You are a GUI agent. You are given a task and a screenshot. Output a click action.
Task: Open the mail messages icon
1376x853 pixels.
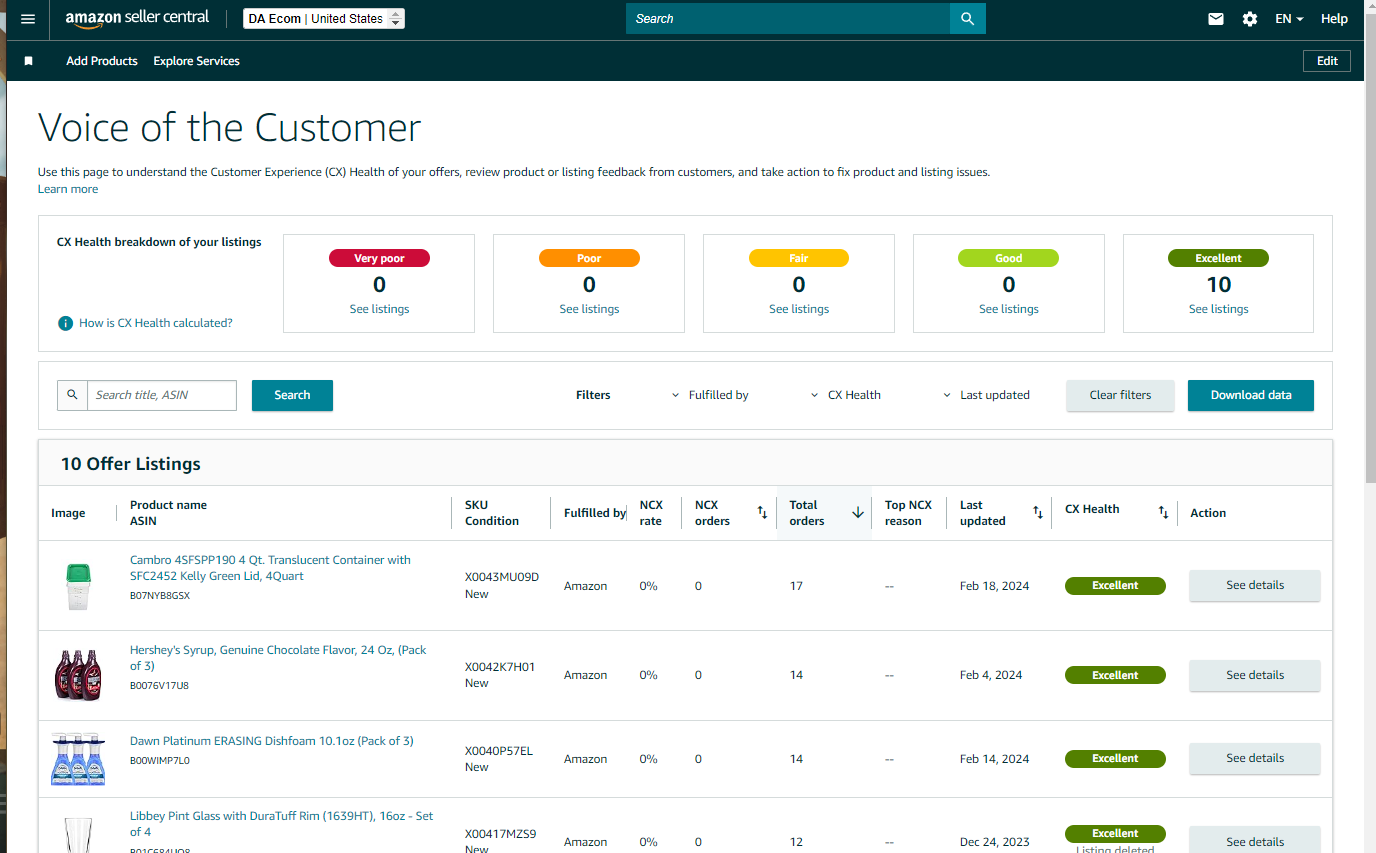(1216, 19)
